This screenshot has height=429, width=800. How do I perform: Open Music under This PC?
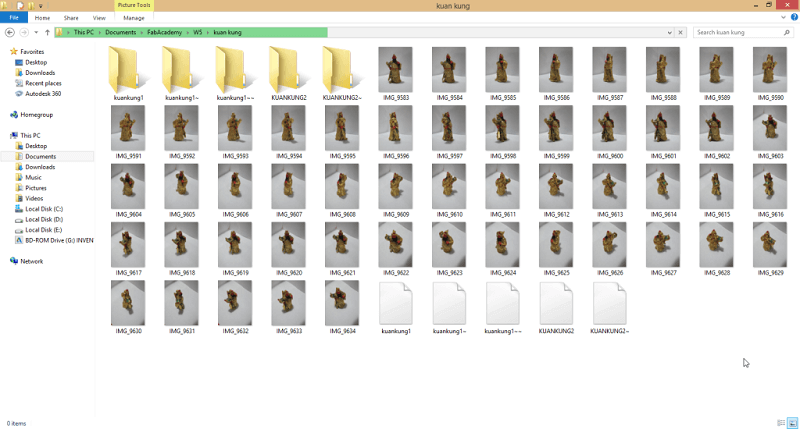pyautogui.click(x=34, y=178)
